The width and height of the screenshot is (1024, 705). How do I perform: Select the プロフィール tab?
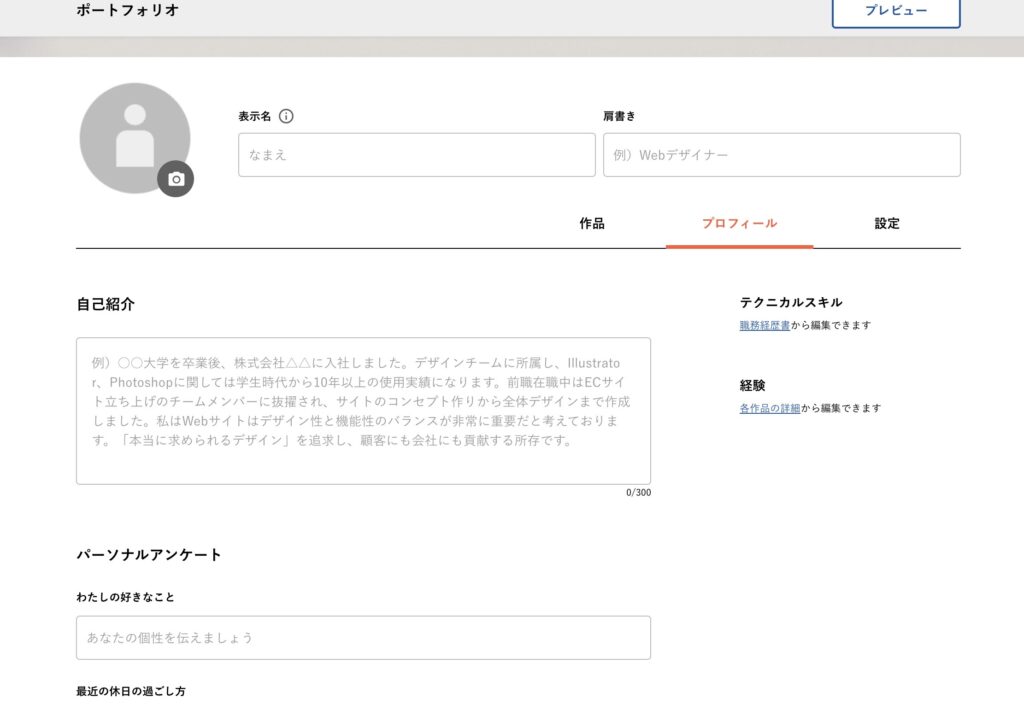(x=739, y=223)
